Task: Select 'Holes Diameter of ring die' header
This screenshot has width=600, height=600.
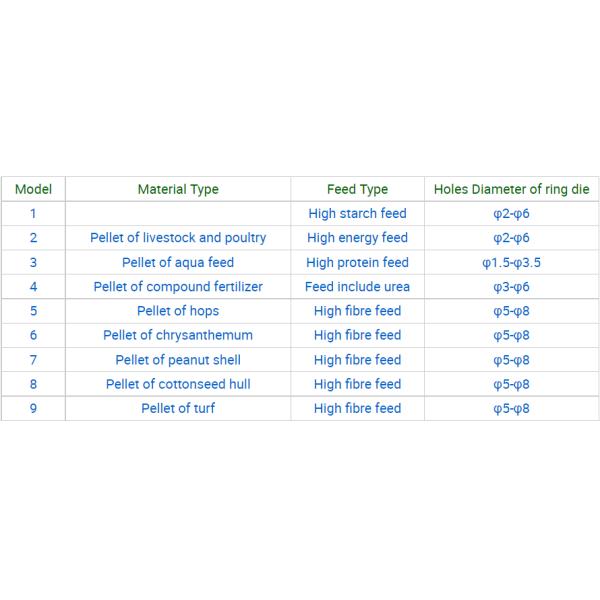Action: pyautogui.click(x=511, y=189)
